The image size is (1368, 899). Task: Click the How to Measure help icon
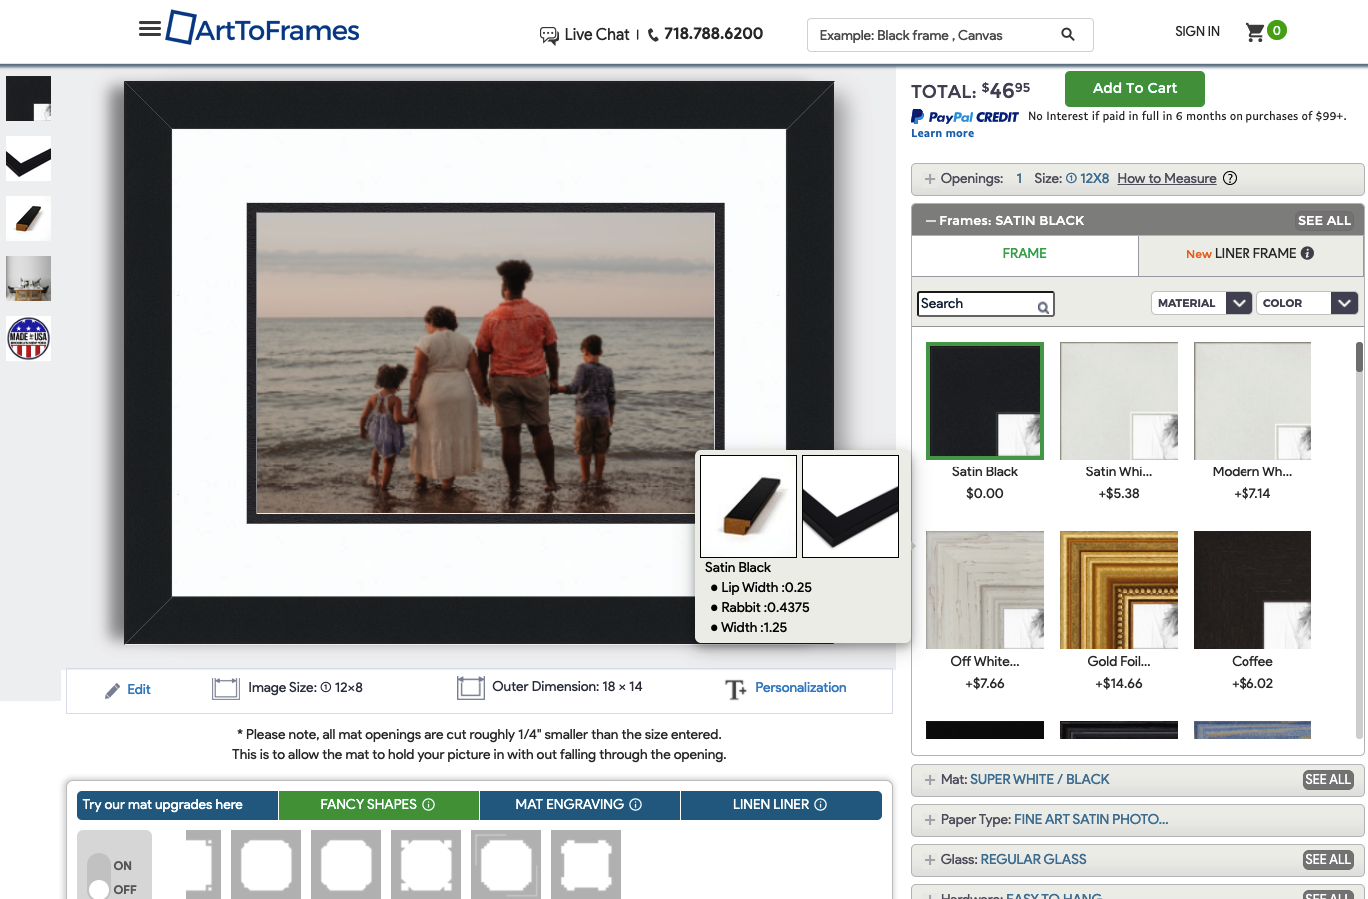pyautogui.click(x=1231, y=179)
